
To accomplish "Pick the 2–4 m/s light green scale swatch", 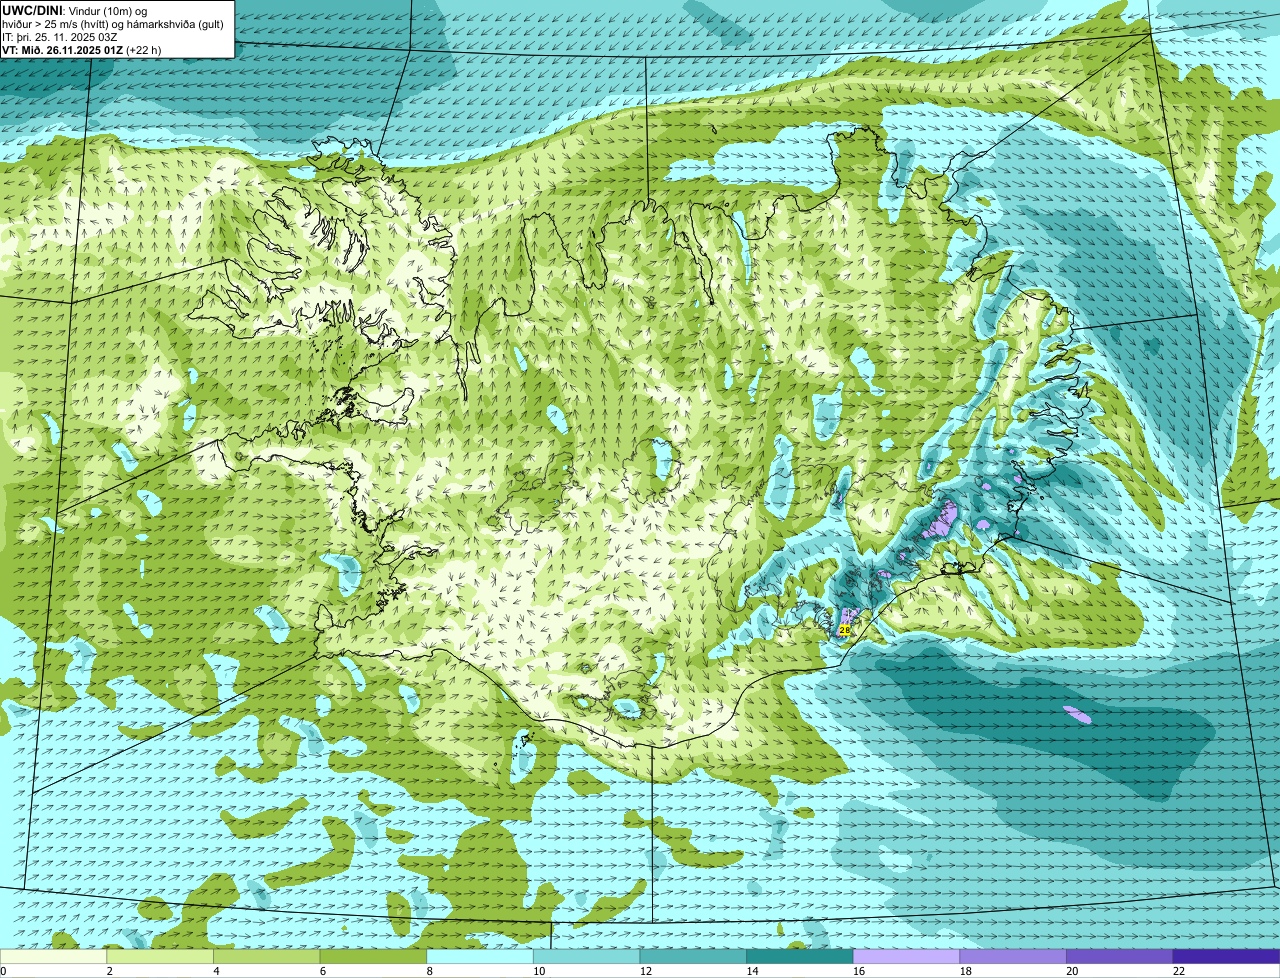I will coord(160,957).
